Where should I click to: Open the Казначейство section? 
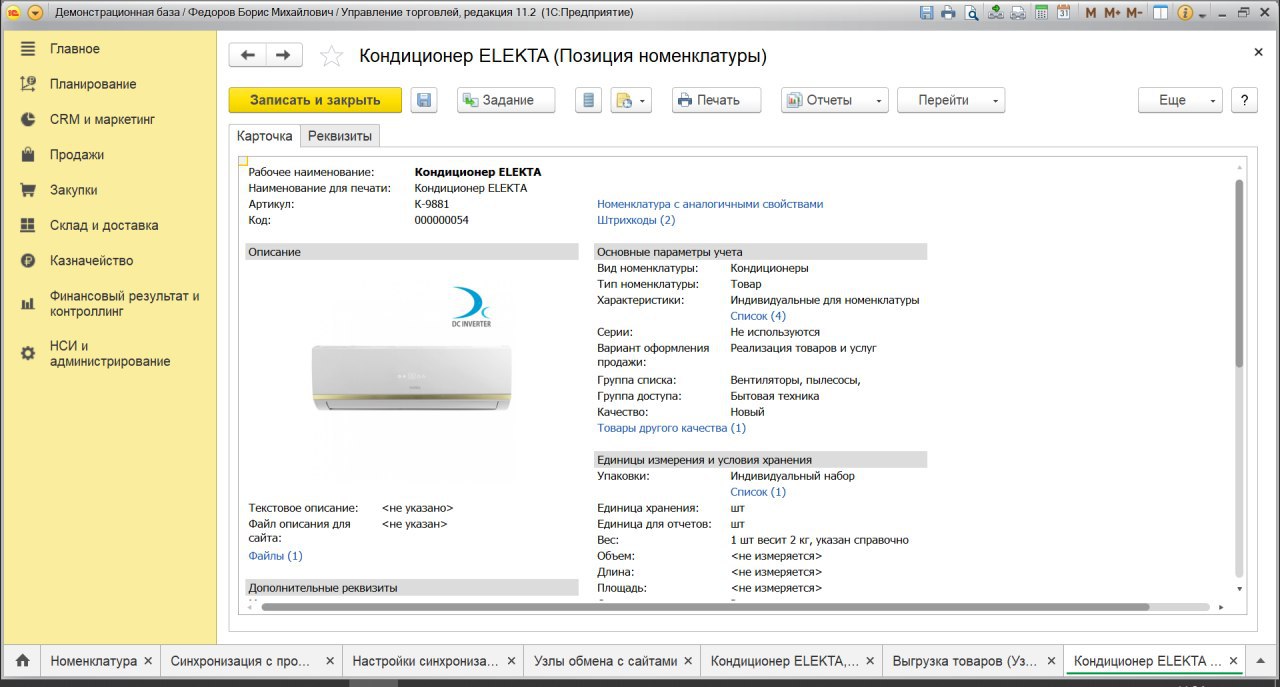click(x=92, y=260)
